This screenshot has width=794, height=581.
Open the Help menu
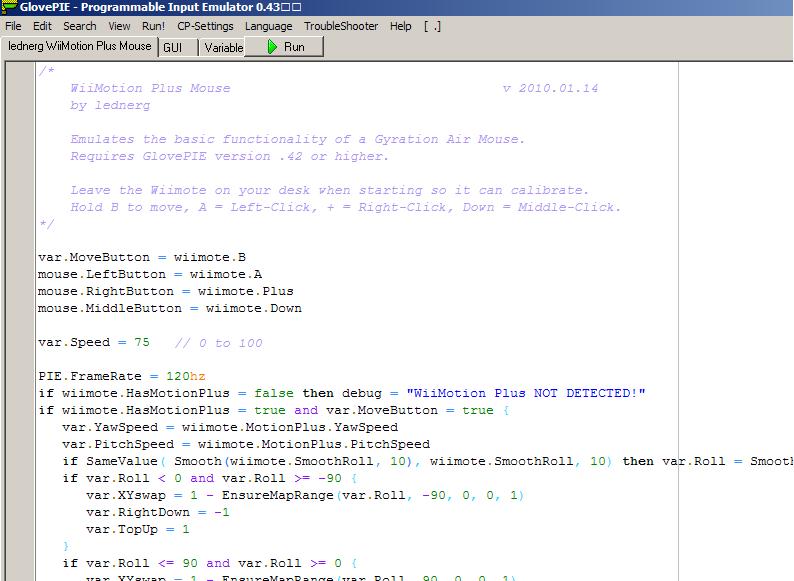(x=400, y=26)
